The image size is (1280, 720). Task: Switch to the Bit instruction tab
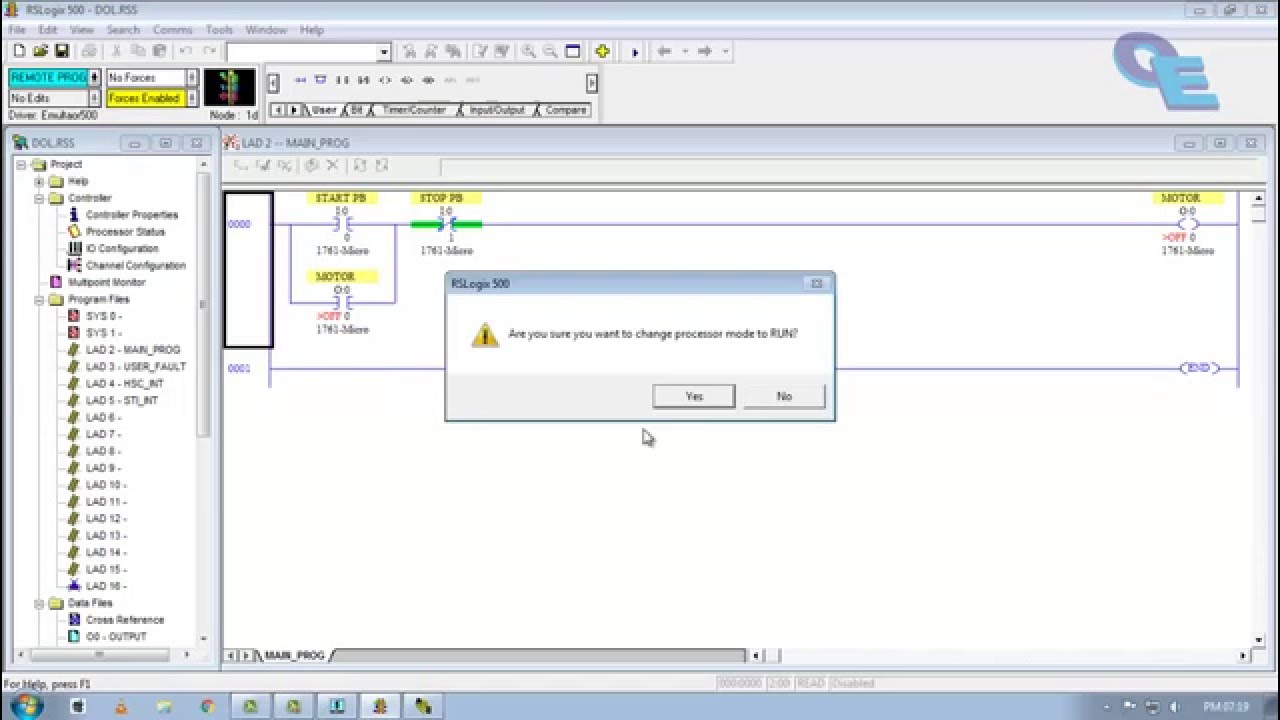357,110
